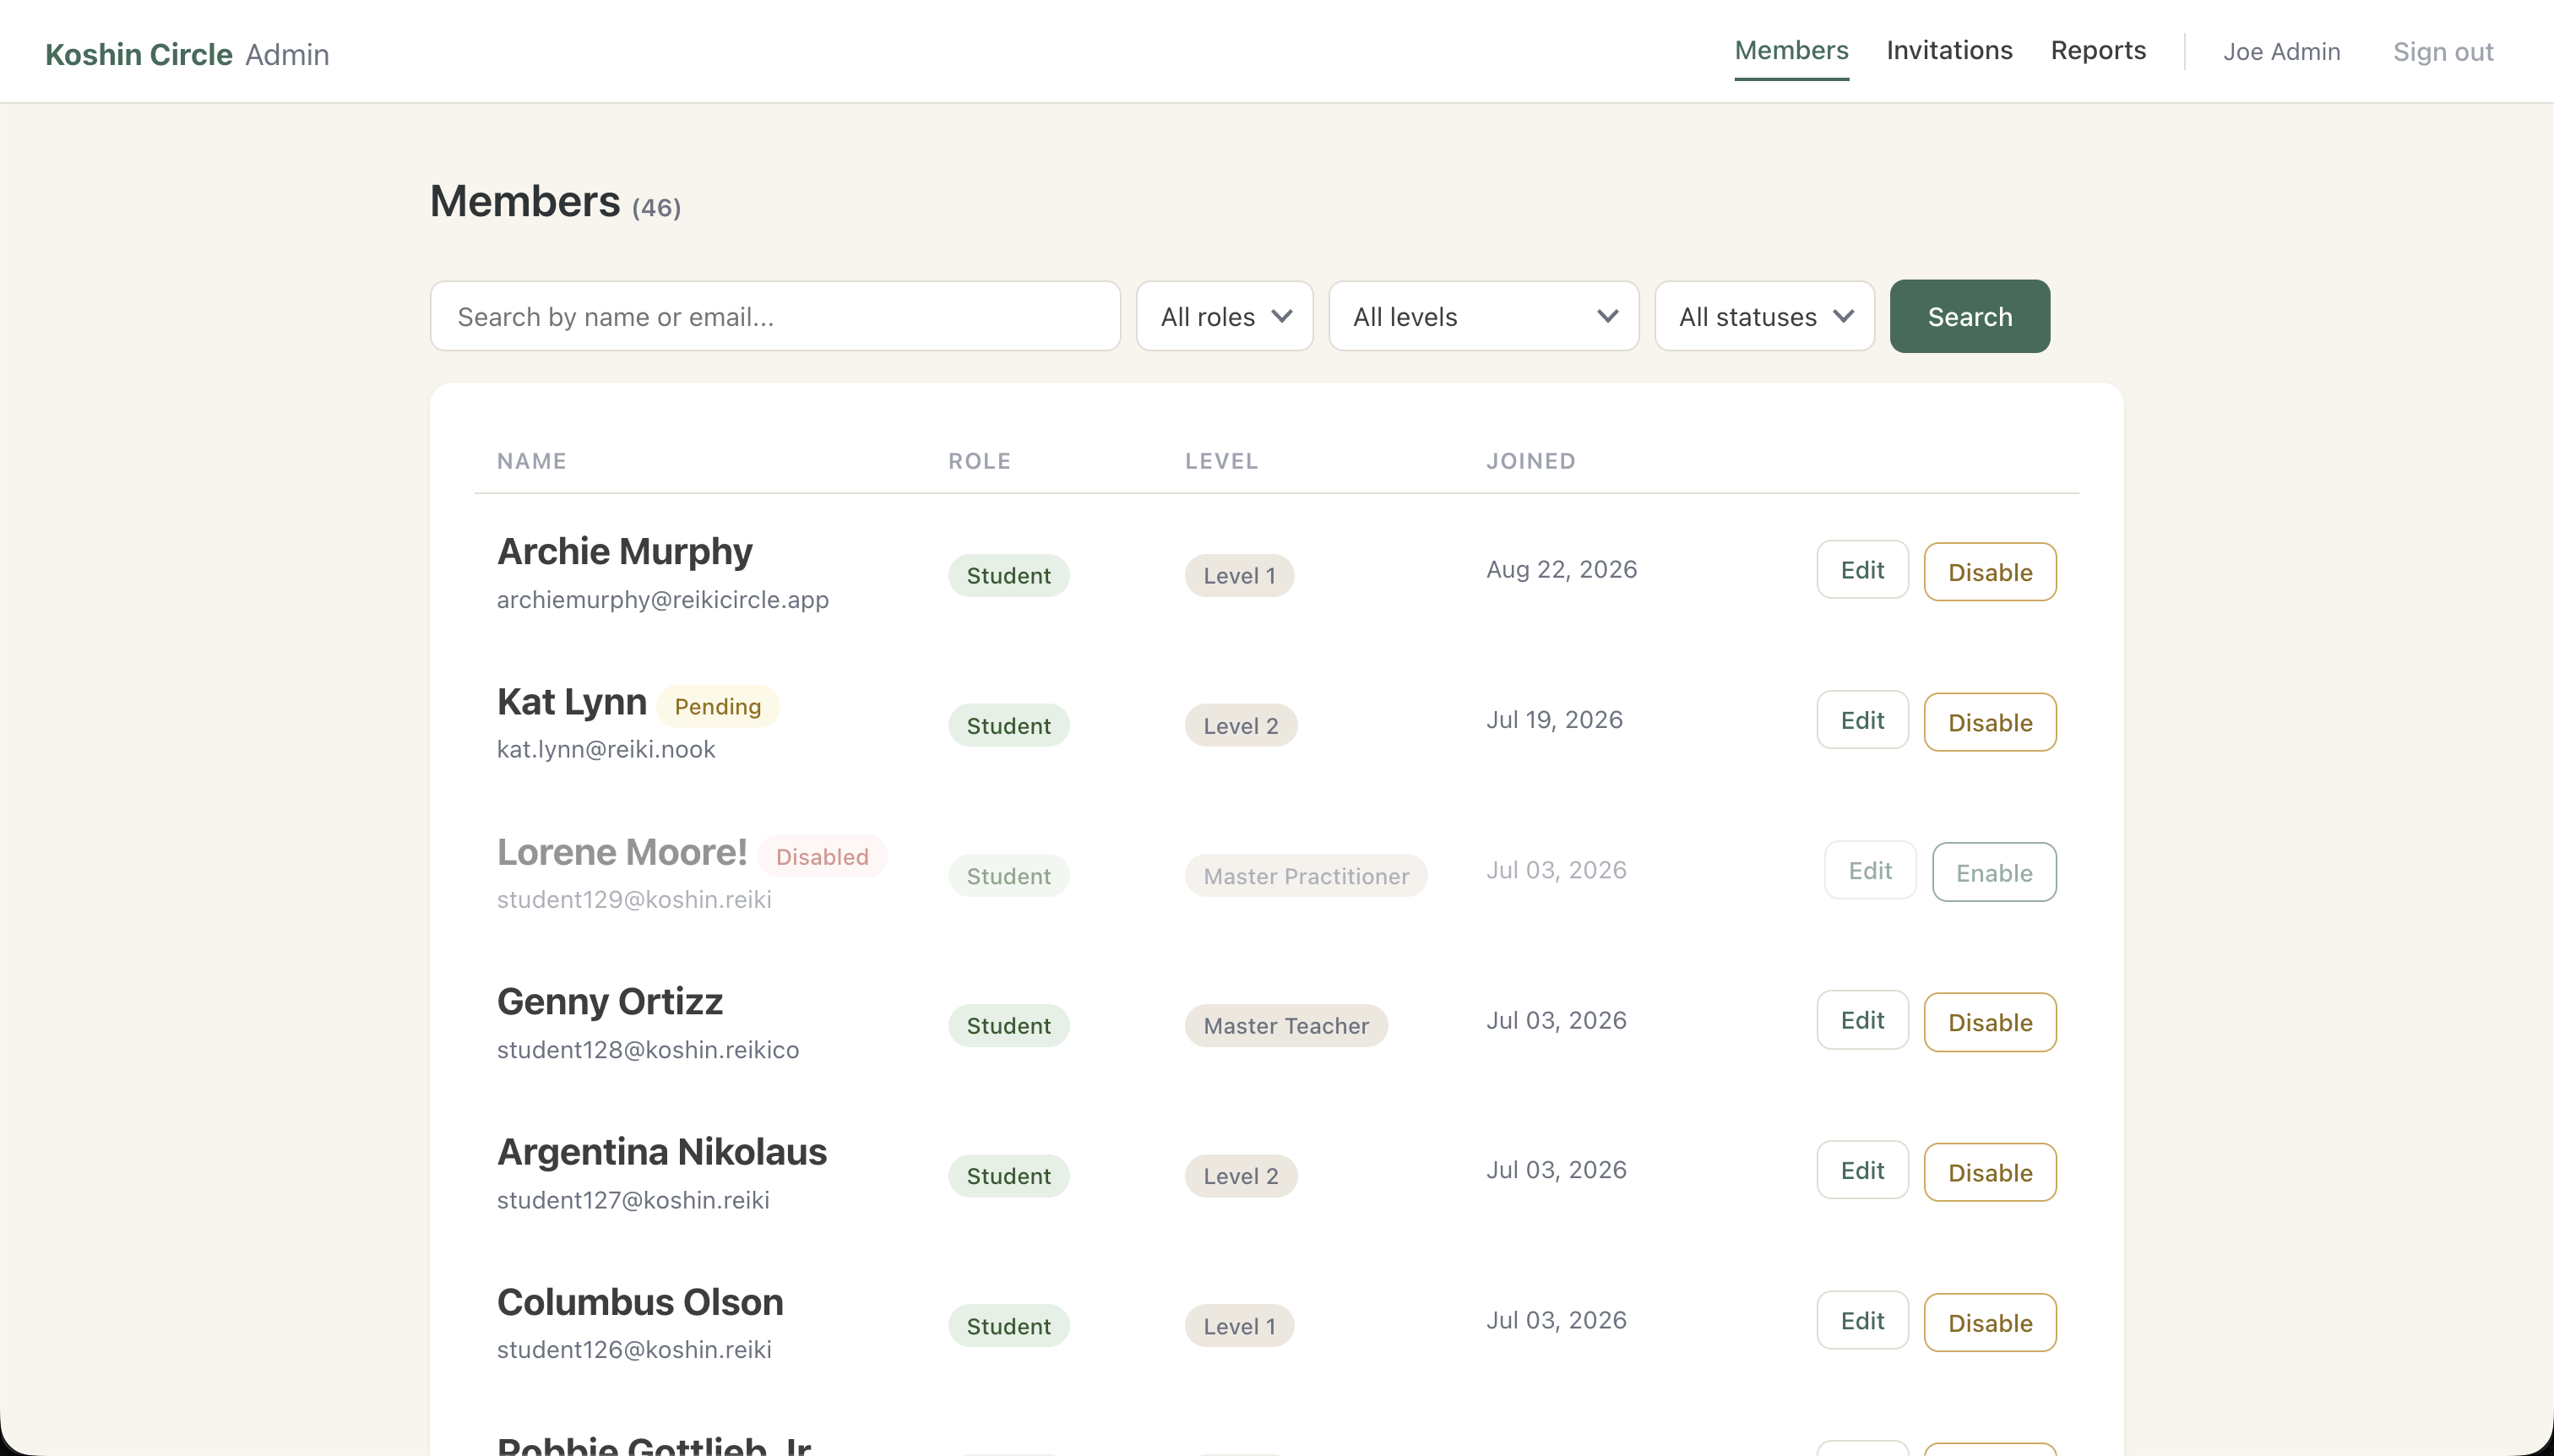The image size is (2554, 1456).
Task: Open the All roles dropdown
Action: 1224,316
